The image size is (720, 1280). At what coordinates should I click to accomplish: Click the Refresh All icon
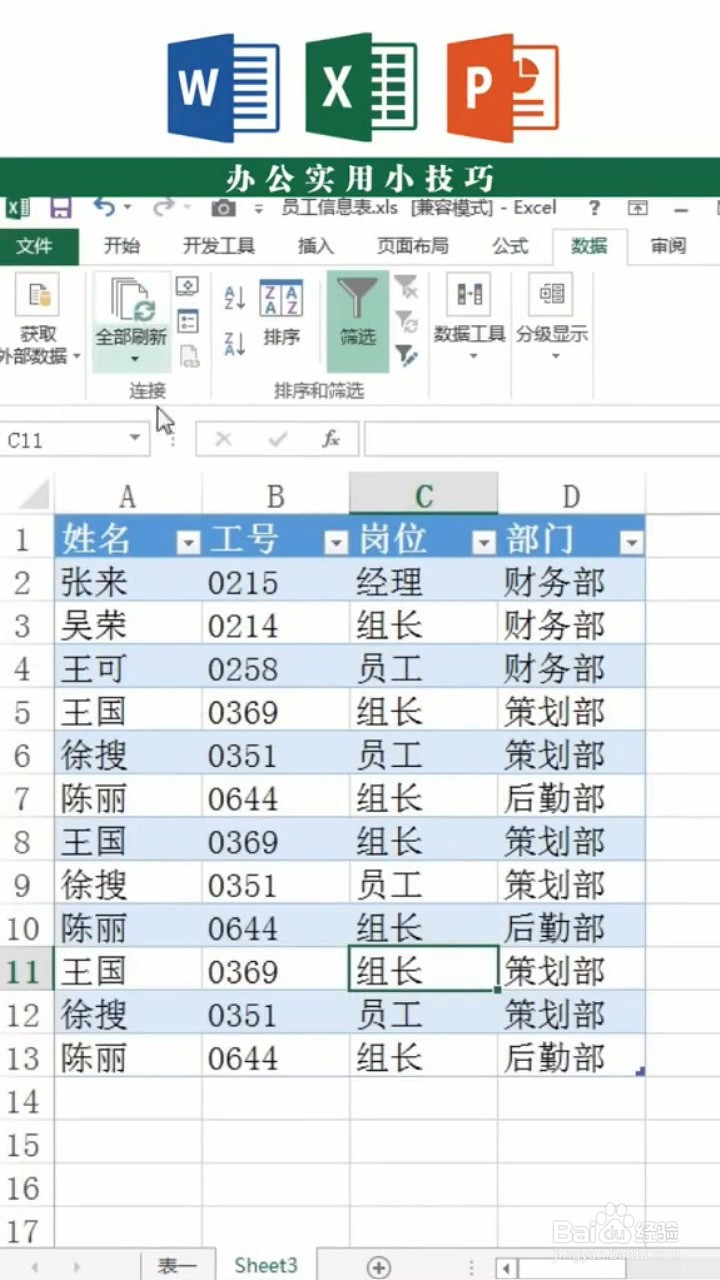[x=132, y=299]
